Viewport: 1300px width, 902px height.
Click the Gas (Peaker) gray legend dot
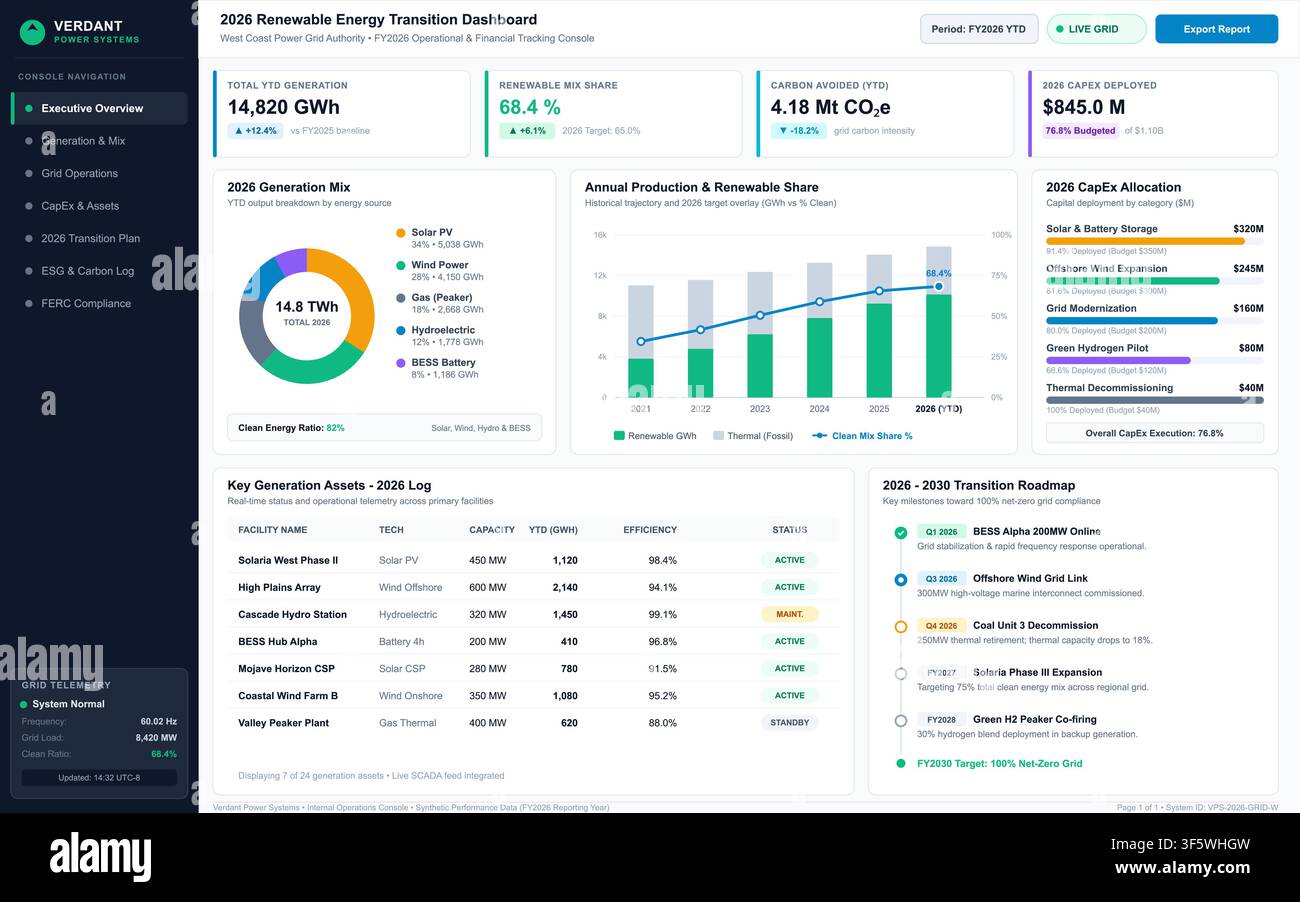coord(401,298)
